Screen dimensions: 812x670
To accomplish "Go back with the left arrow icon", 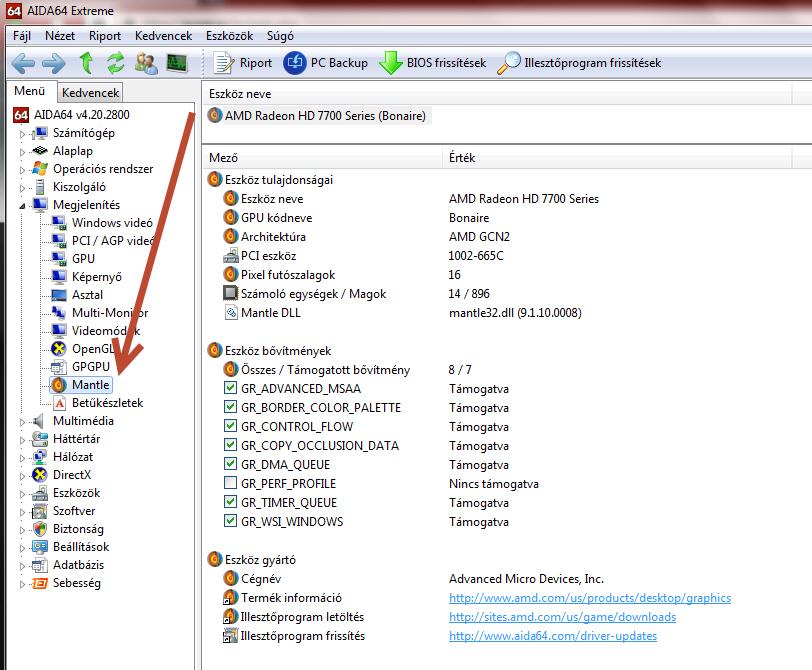I will pyautogui.click(x=23, y=63).
